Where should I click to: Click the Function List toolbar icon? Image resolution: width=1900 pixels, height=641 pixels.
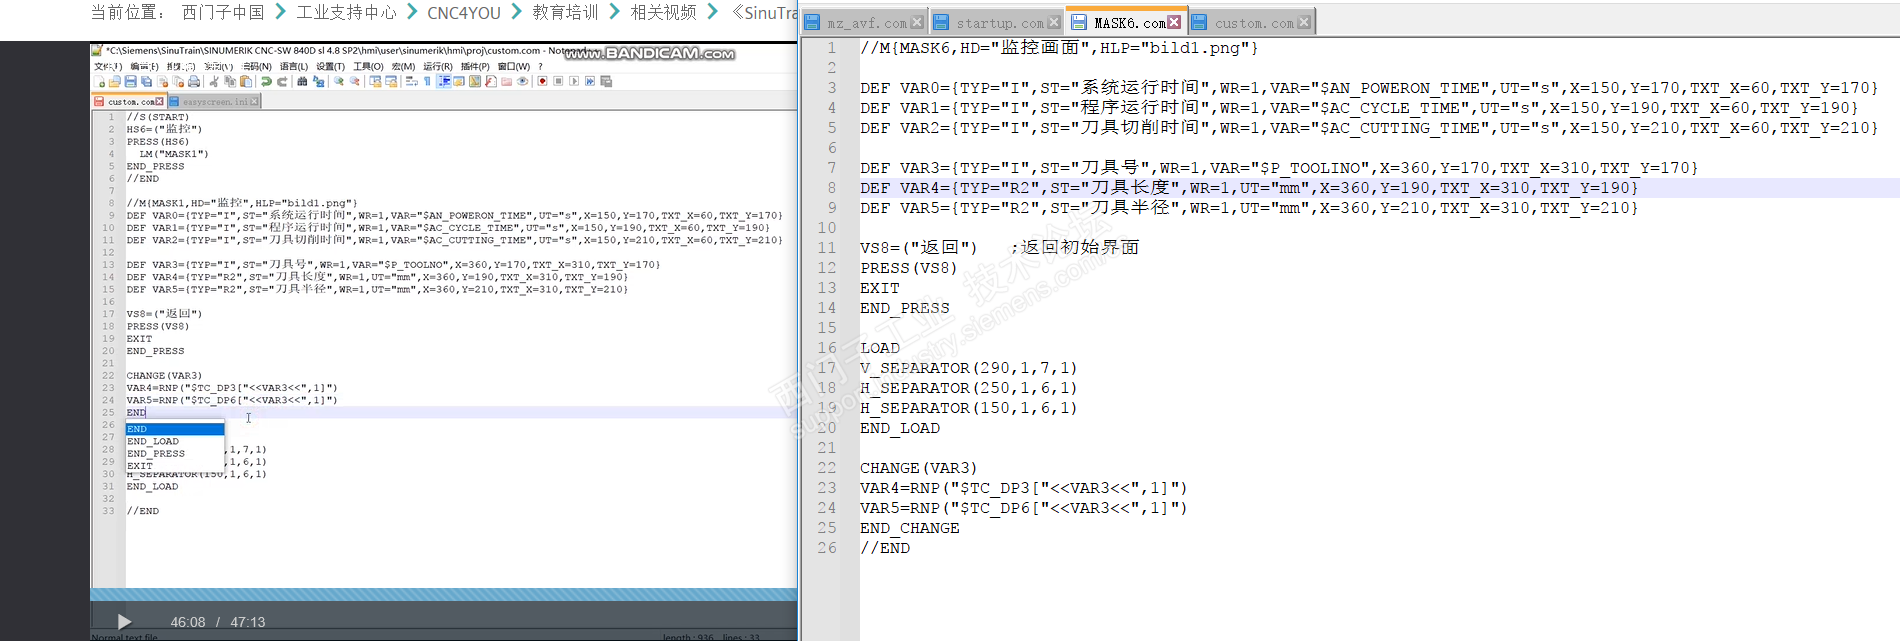click(x=491, y=82)
